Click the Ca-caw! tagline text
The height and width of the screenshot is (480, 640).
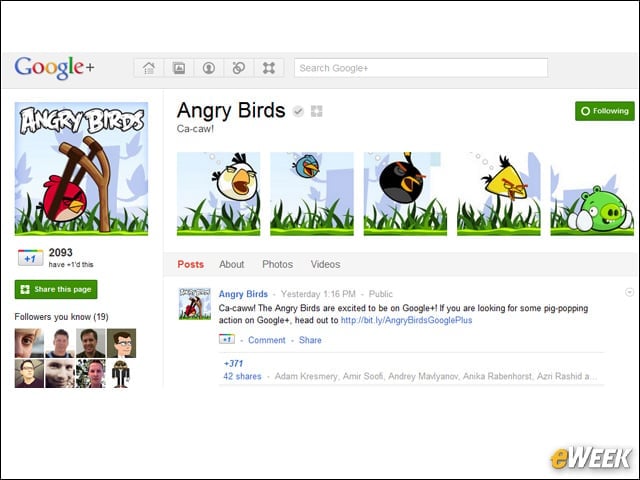[195, 129]
